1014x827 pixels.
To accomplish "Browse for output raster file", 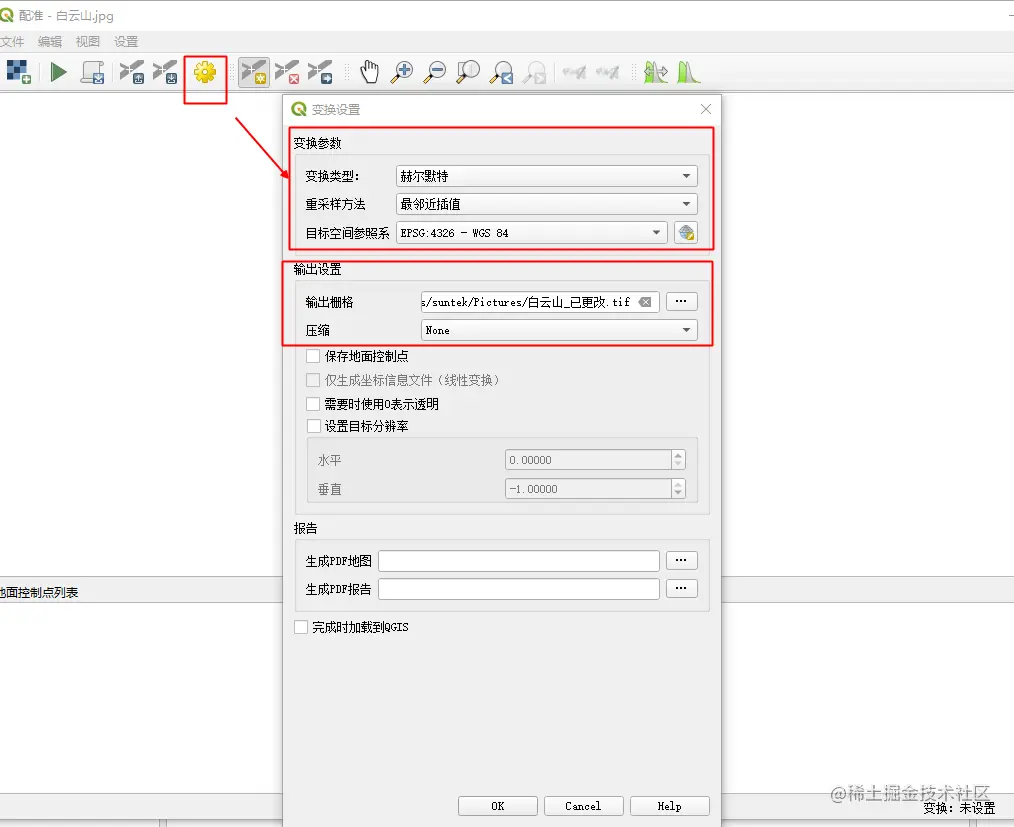I will pos(681,301).
